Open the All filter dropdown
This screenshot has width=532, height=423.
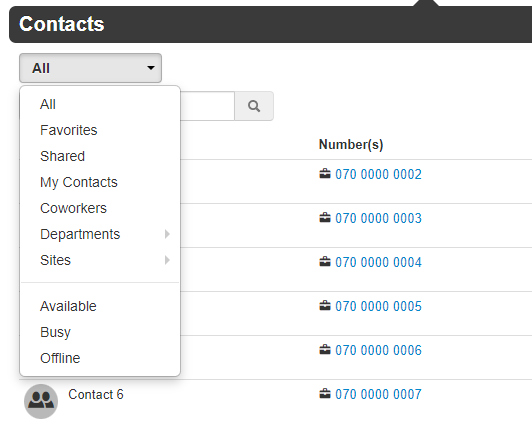[x=90, y=68]
